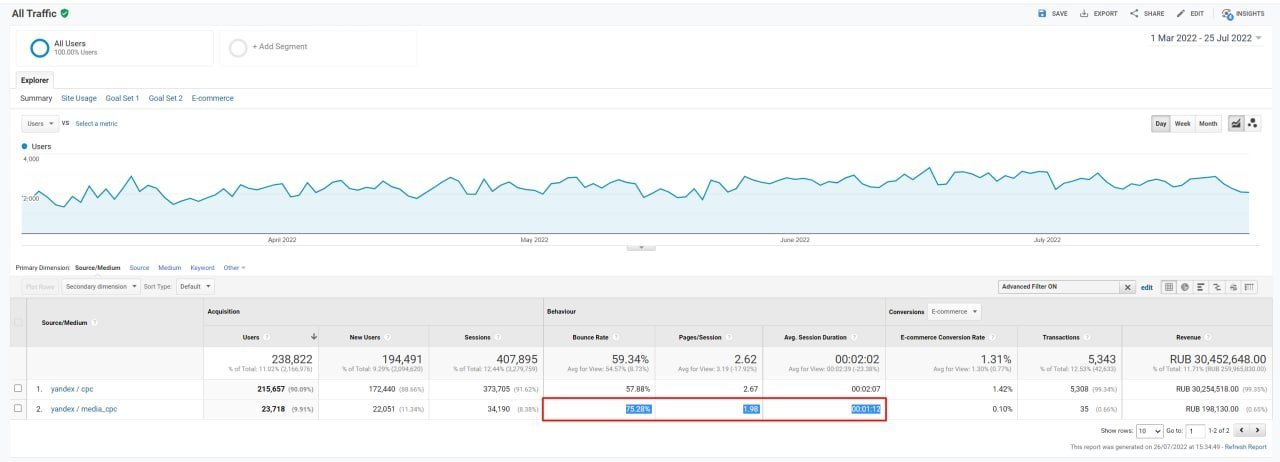The image size is (1280, 462).
Task: Expand the Other primary dimension menu
Action: click(234, 268)
